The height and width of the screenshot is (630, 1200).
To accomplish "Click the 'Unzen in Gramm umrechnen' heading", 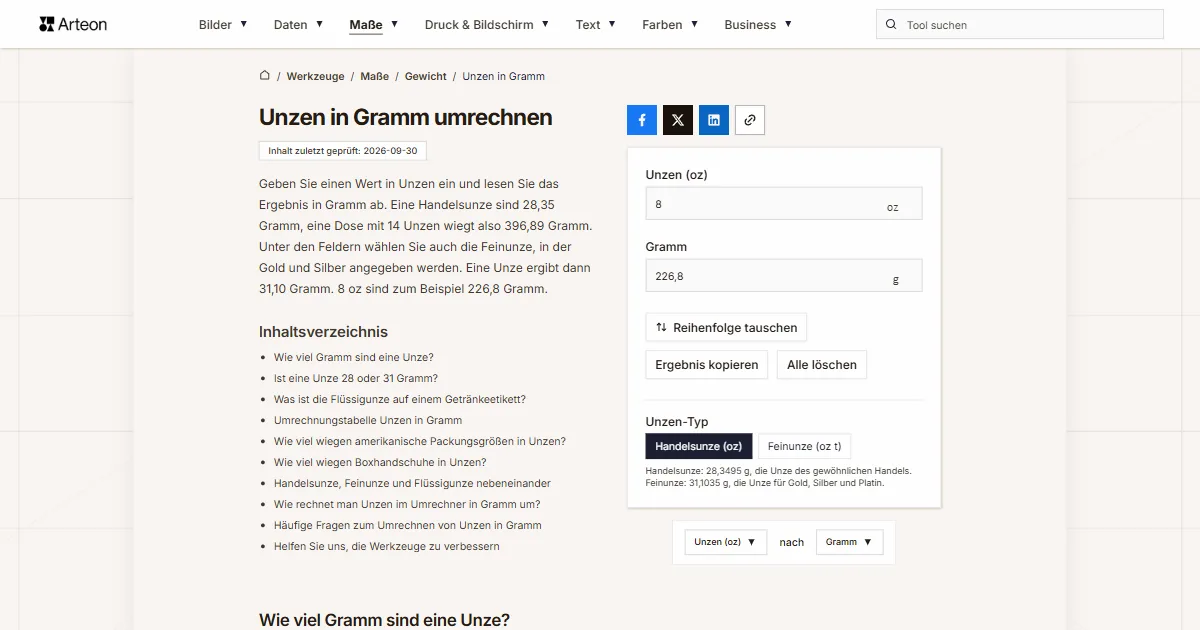I will tap(406, 117).
